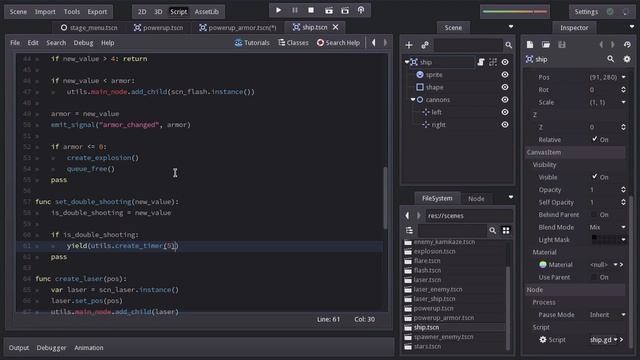Open Scene panel options arrow
Image resolution: width=640 pixels, height=360 pixels.
[511, 27]
